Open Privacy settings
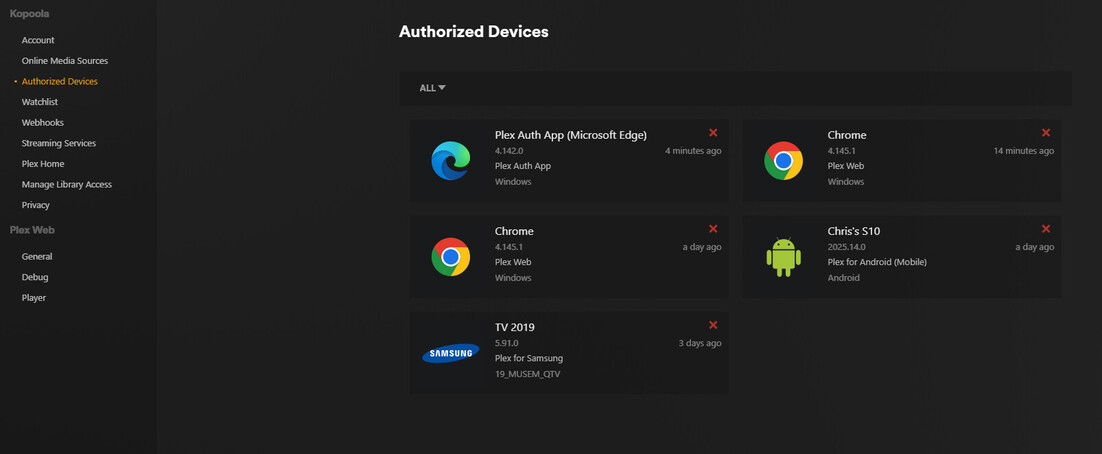This screenshot has height=454, width=1102. click(36, 205)
